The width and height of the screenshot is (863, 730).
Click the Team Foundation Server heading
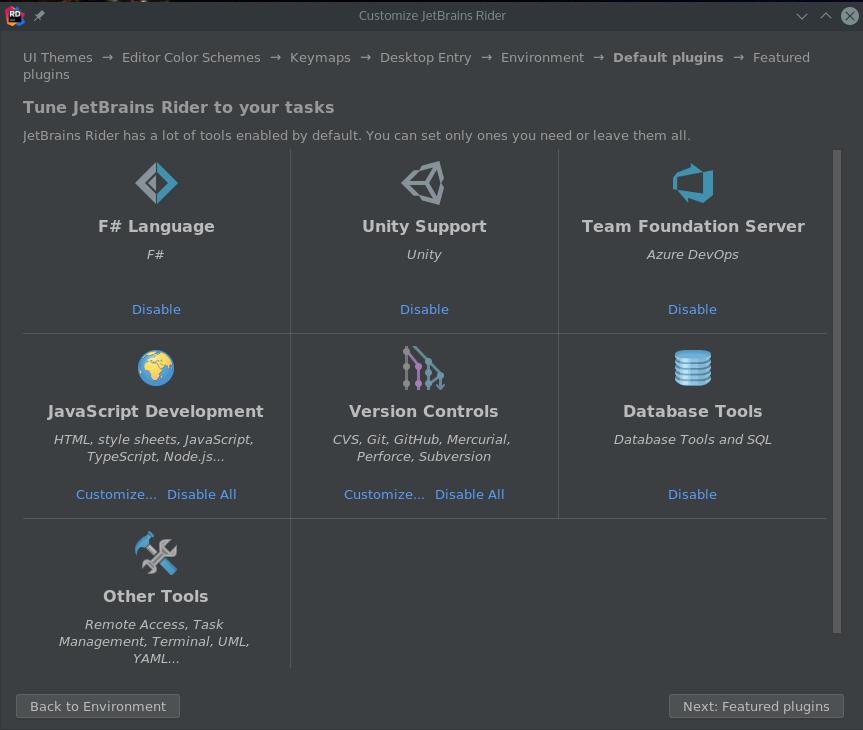point(693,226)
